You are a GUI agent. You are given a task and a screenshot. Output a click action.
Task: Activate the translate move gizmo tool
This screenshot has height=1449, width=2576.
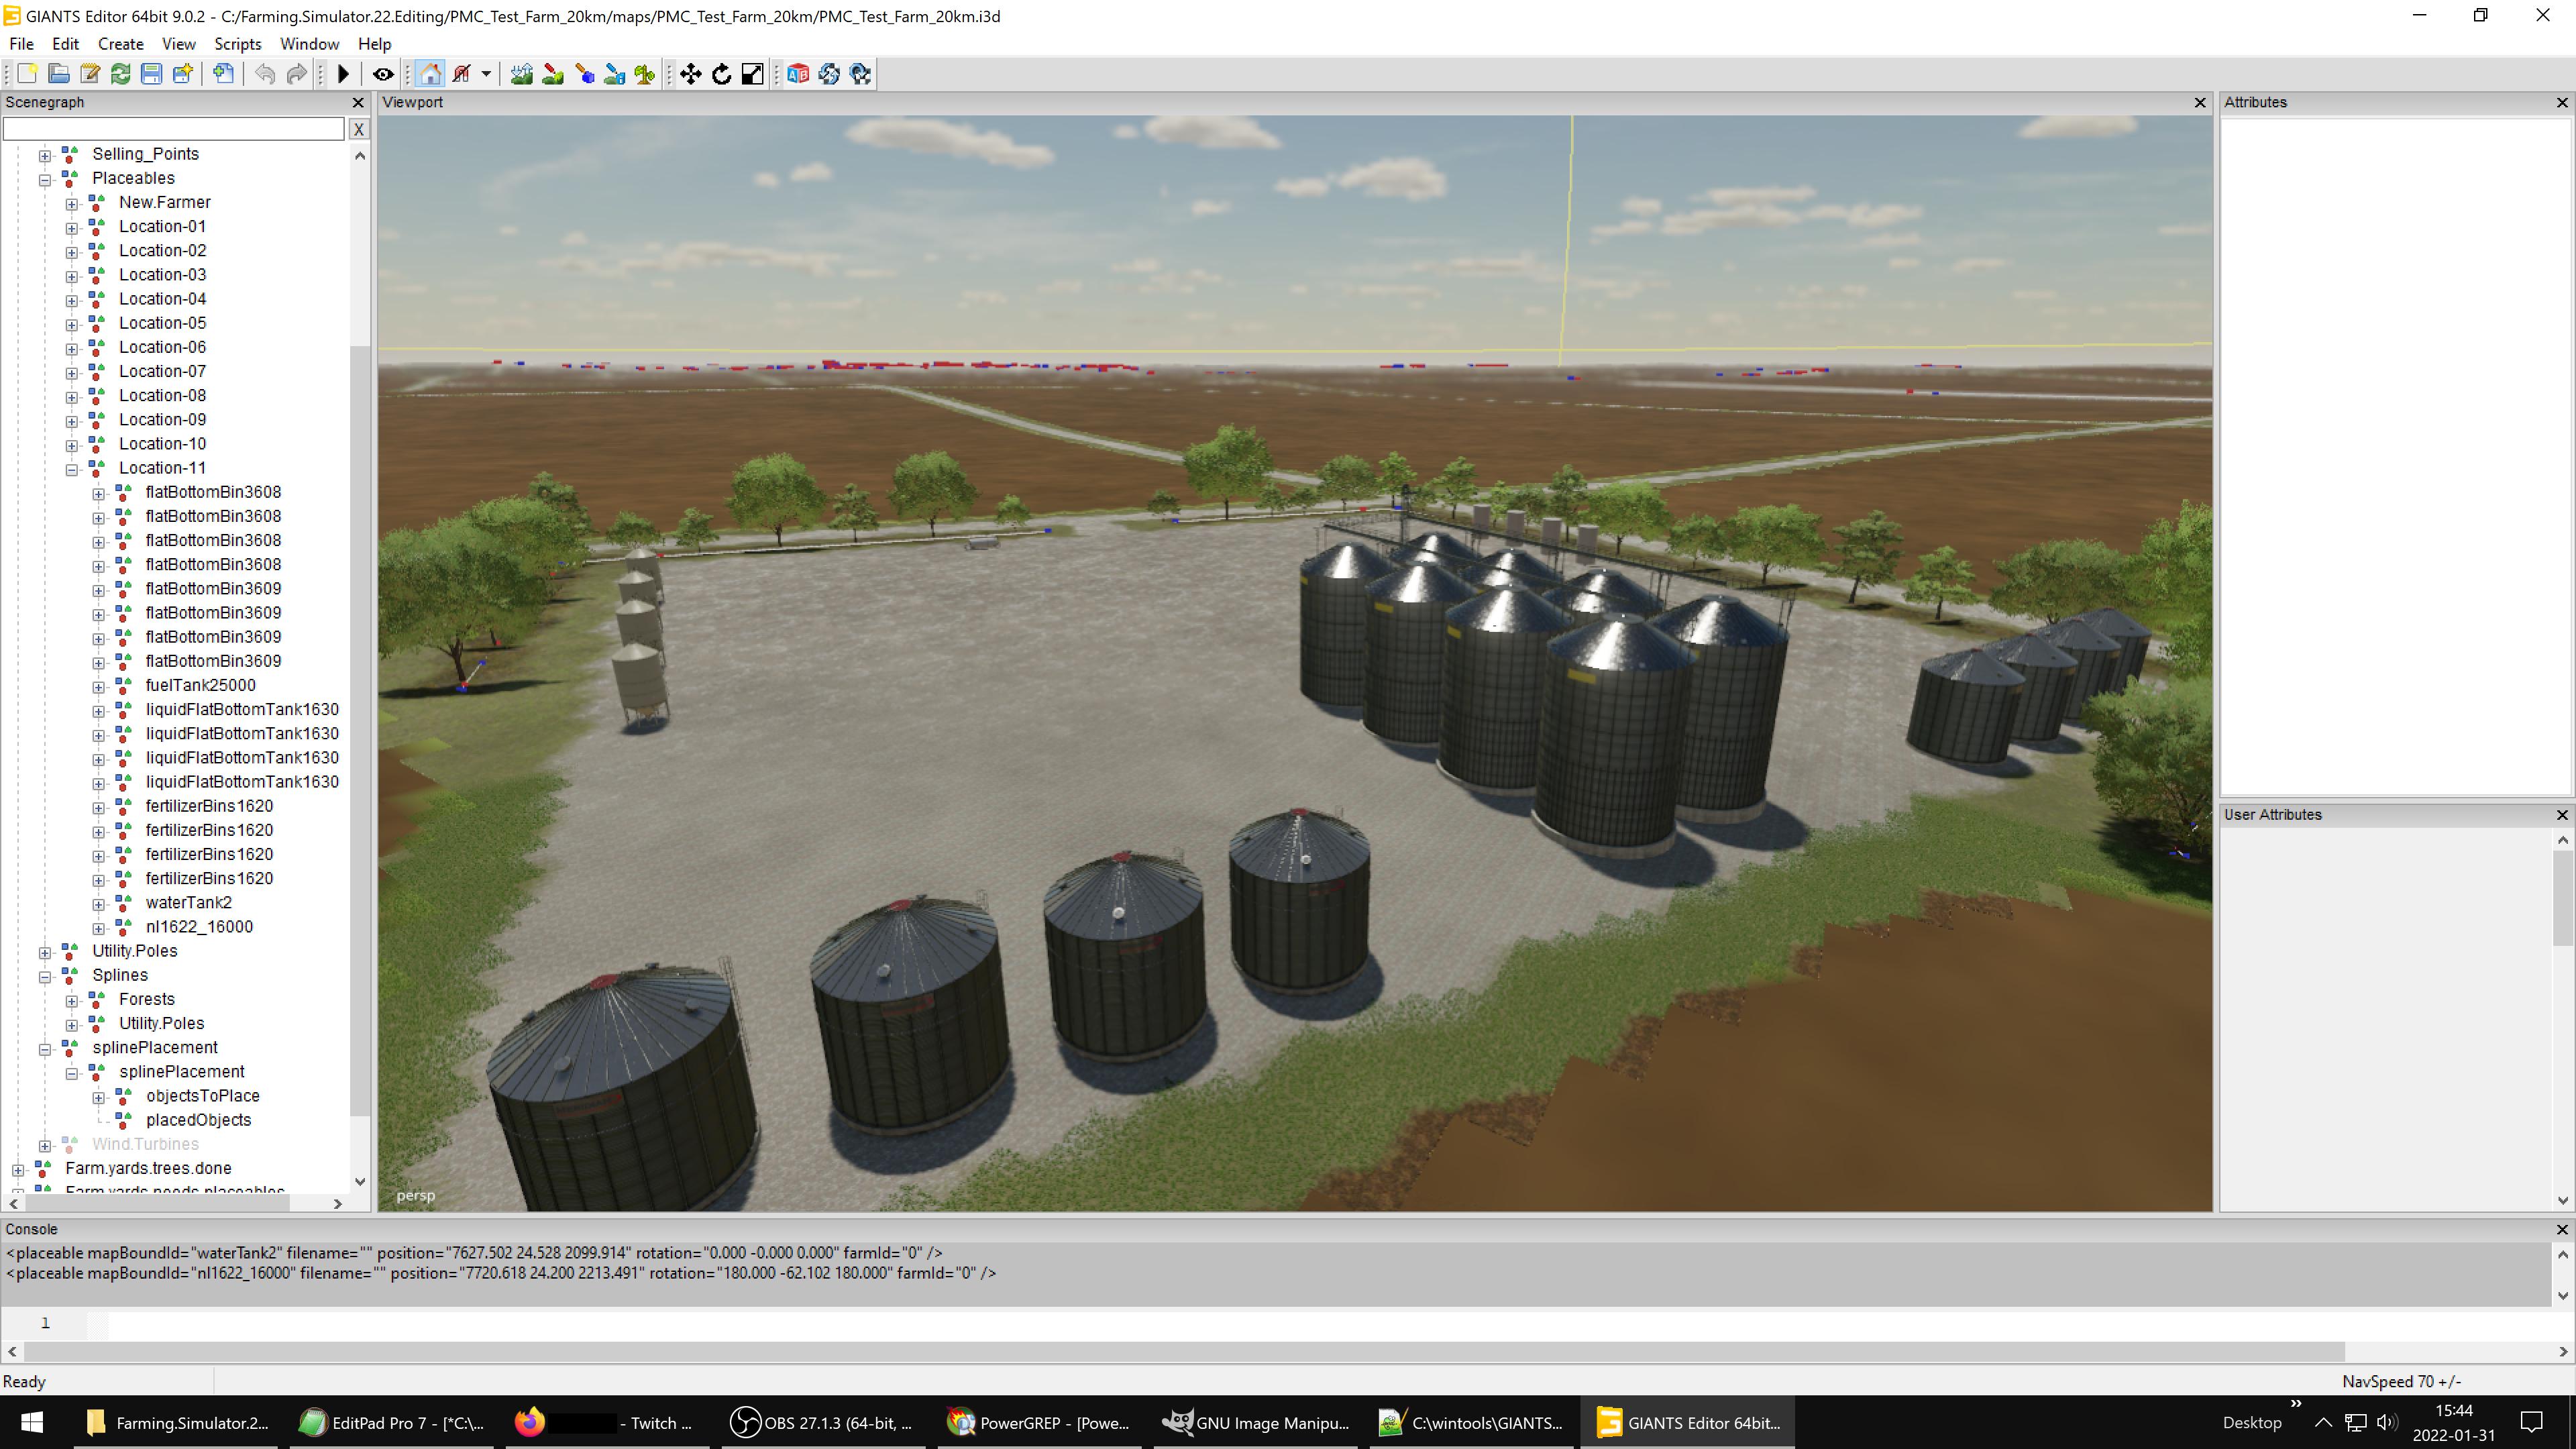(x=690, y=74)
